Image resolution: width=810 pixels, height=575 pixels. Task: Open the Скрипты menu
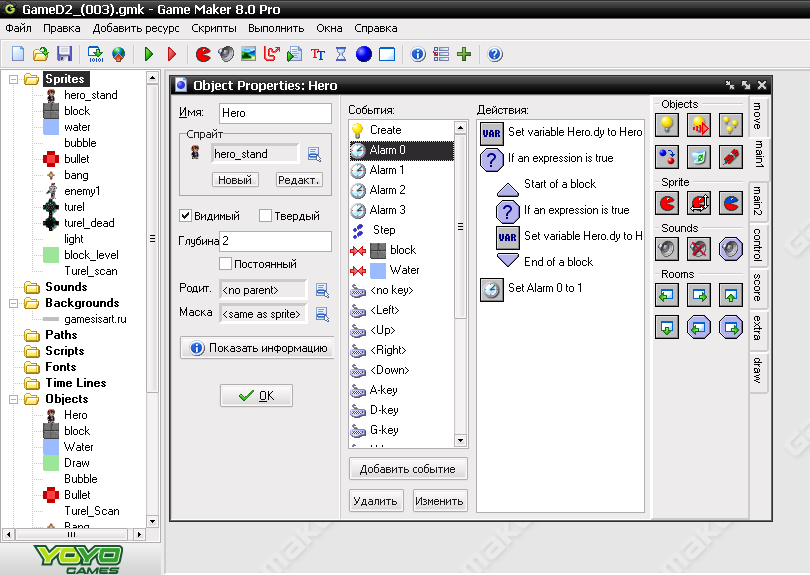pyautogui.click(x=213, y=28)
